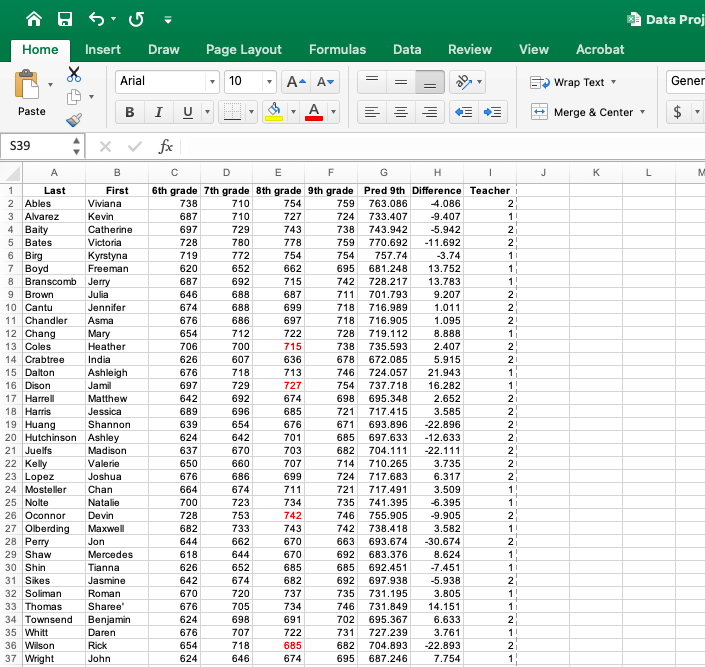Open the General number format box
The width and height of the screenshot is (705, 667).
686,81
